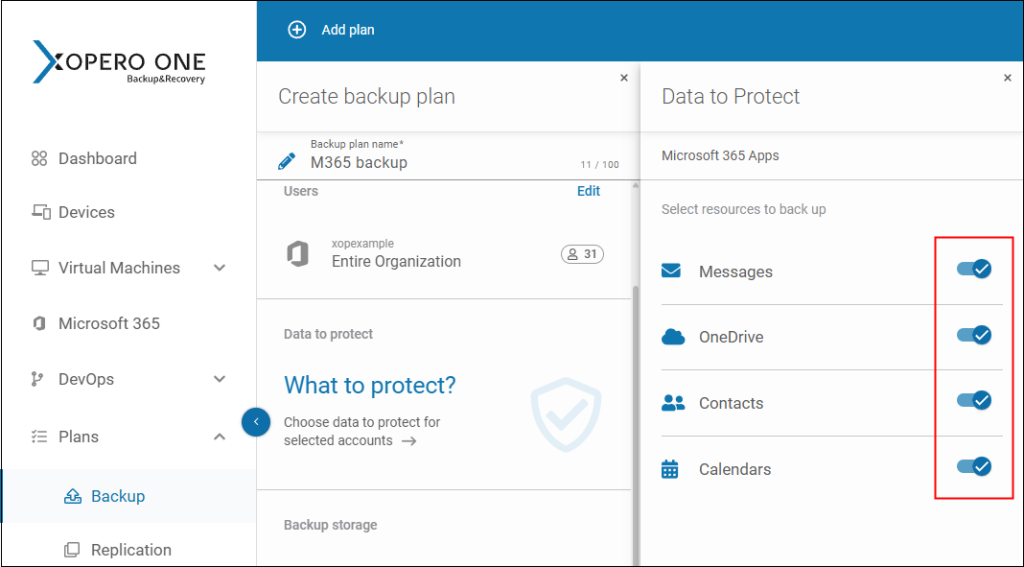
Task: Click the Calendars calendar icon
Action: point(670,469)
